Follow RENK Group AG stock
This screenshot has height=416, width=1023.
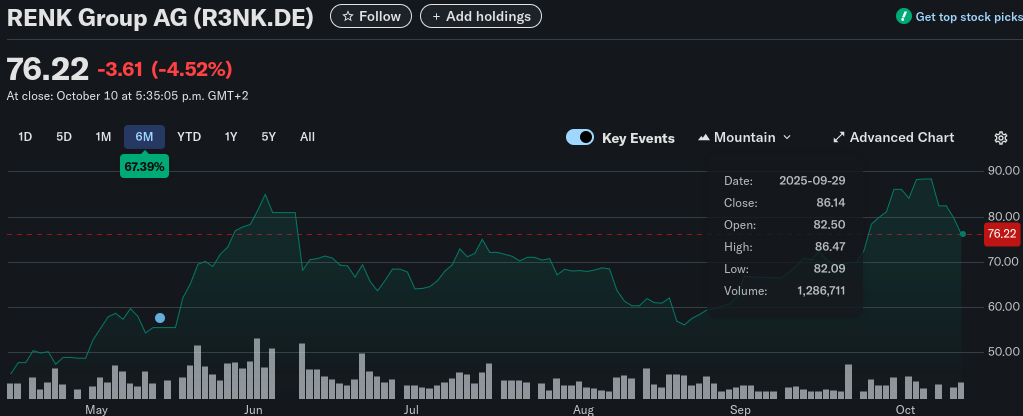click(x=371, y=16)
